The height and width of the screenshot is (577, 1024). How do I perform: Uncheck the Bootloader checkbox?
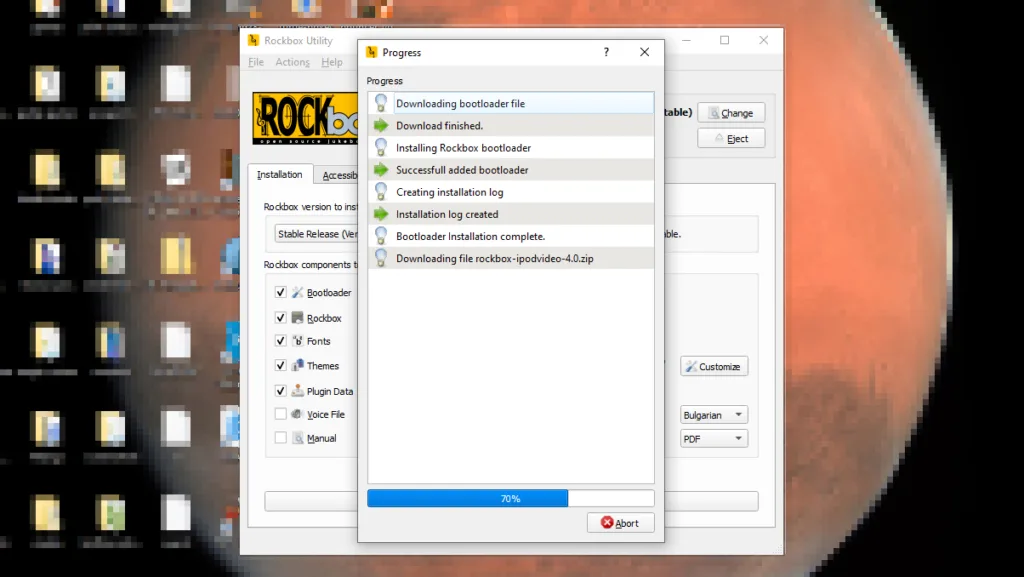281,292
